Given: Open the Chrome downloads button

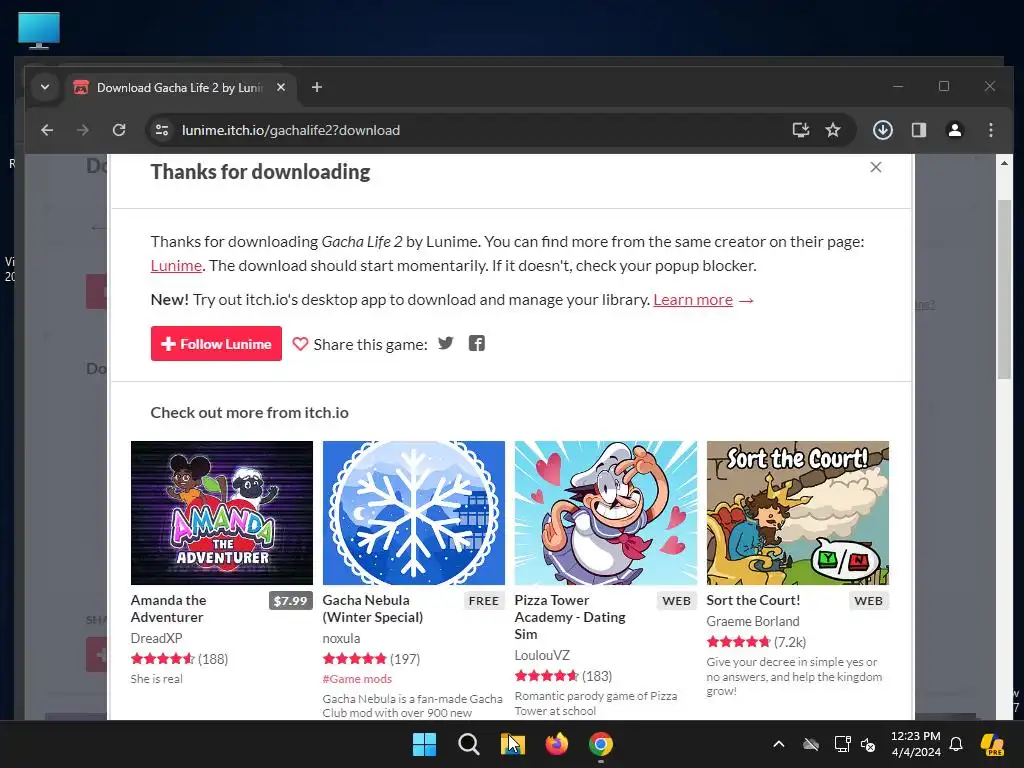Looking at the screenshot, I should pos(883,130).
